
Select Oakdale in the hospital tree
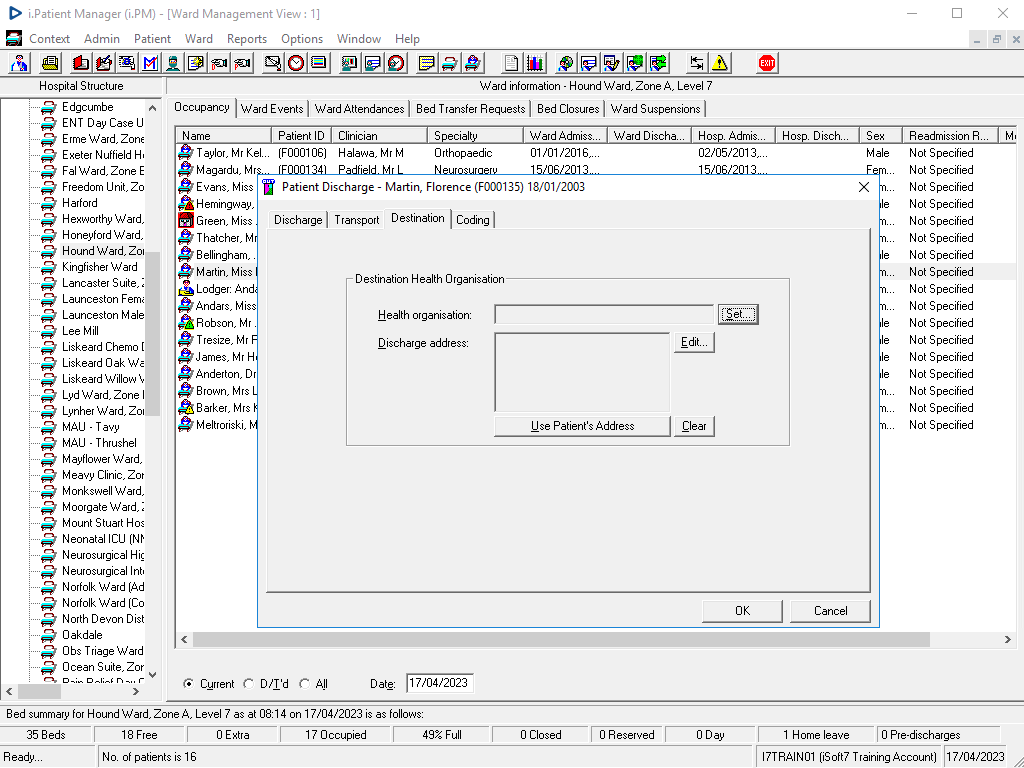[x=82, y=635]
